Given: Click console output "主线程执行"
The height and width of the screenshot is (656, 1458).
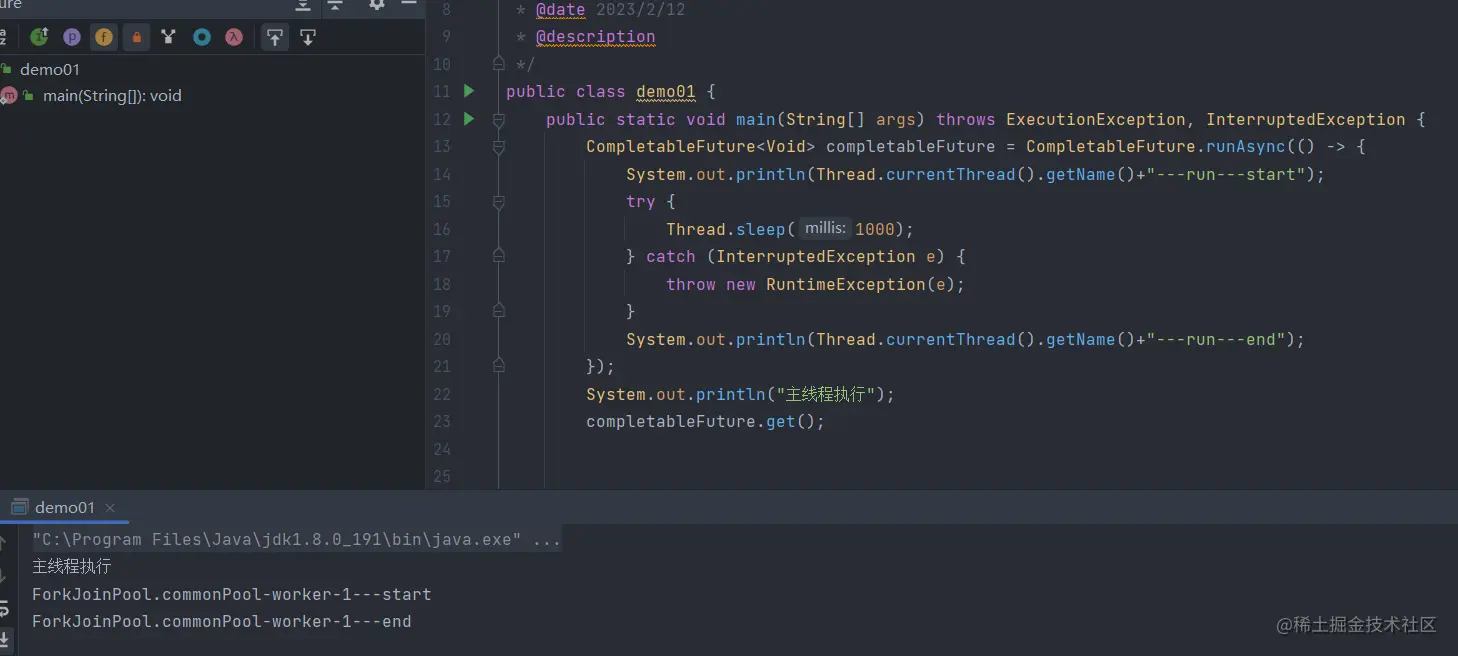Looking at the screenshot, I should click(x=72, y=567).
